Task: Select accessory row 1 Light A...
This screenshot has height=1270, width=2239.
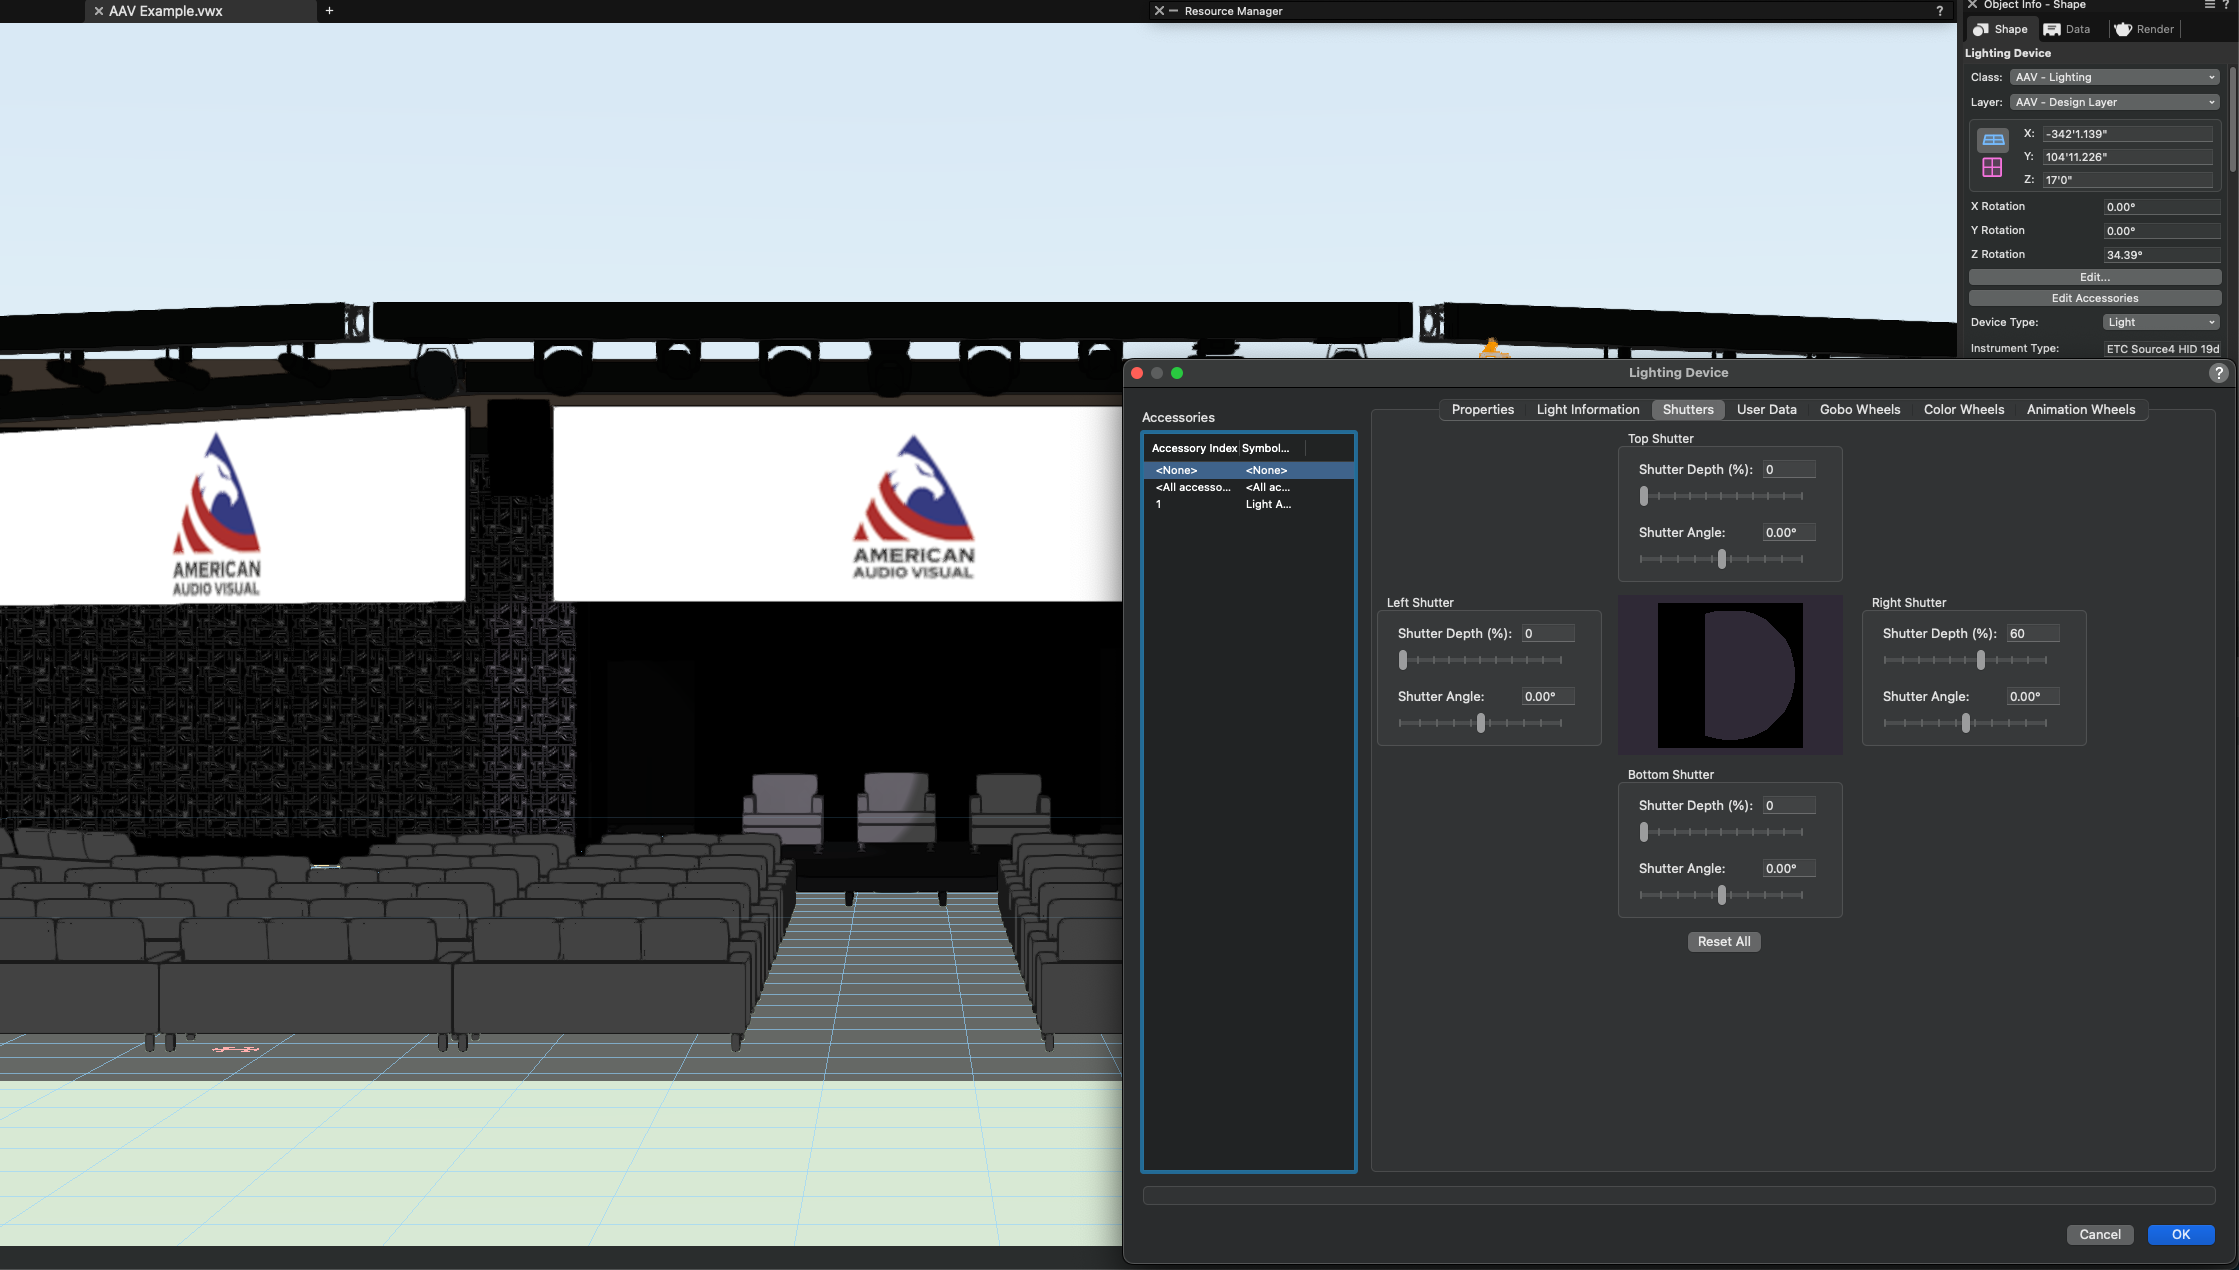Action: (x=1248, y=504)
